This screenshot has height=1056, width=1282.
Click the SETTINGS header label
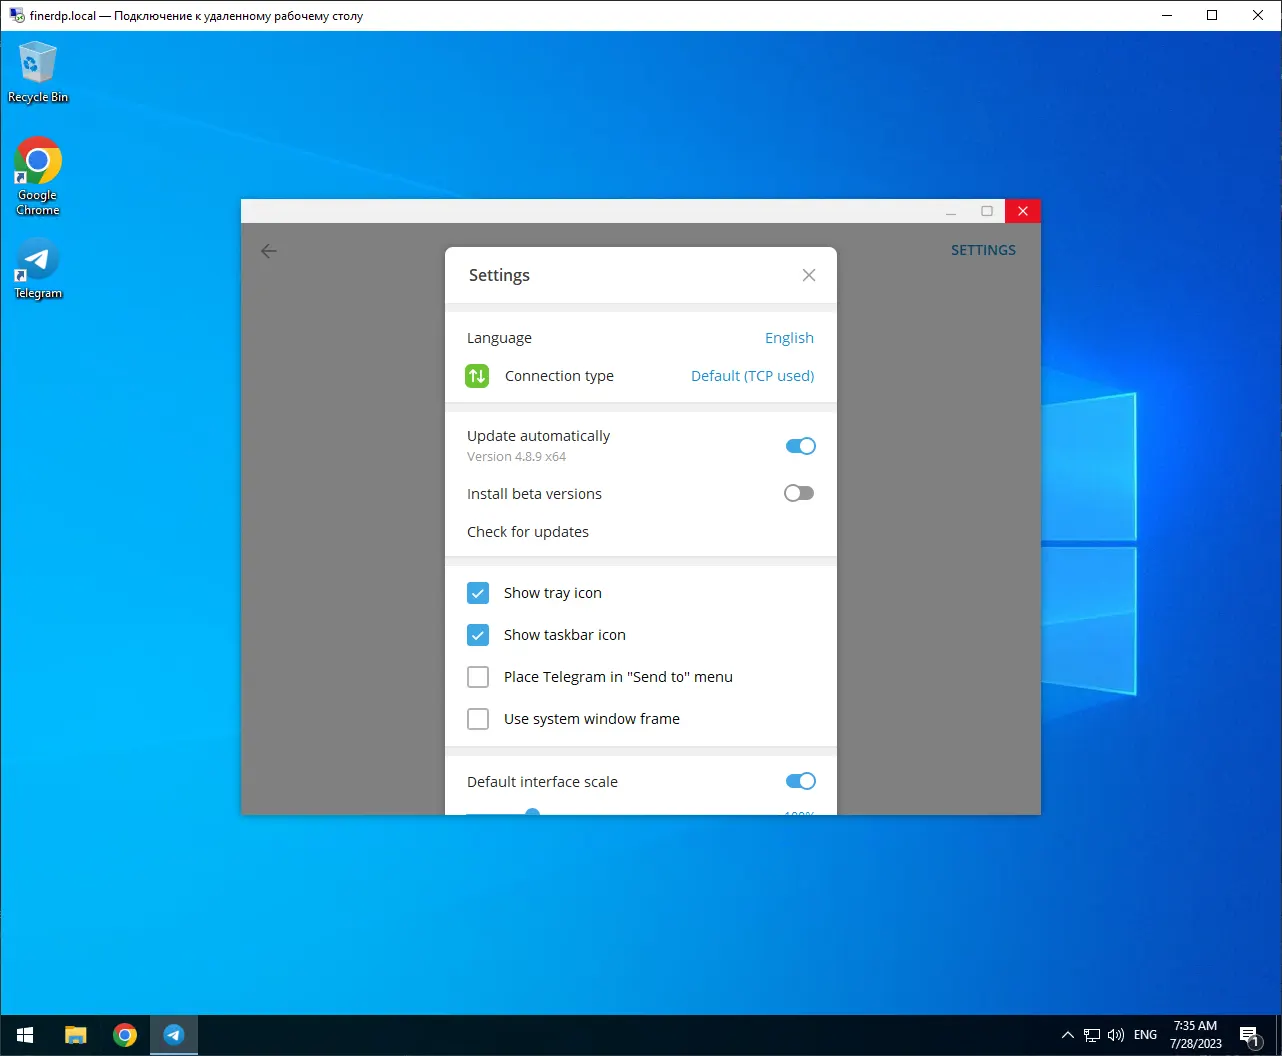pyautogui.click(x=983, y=250)
